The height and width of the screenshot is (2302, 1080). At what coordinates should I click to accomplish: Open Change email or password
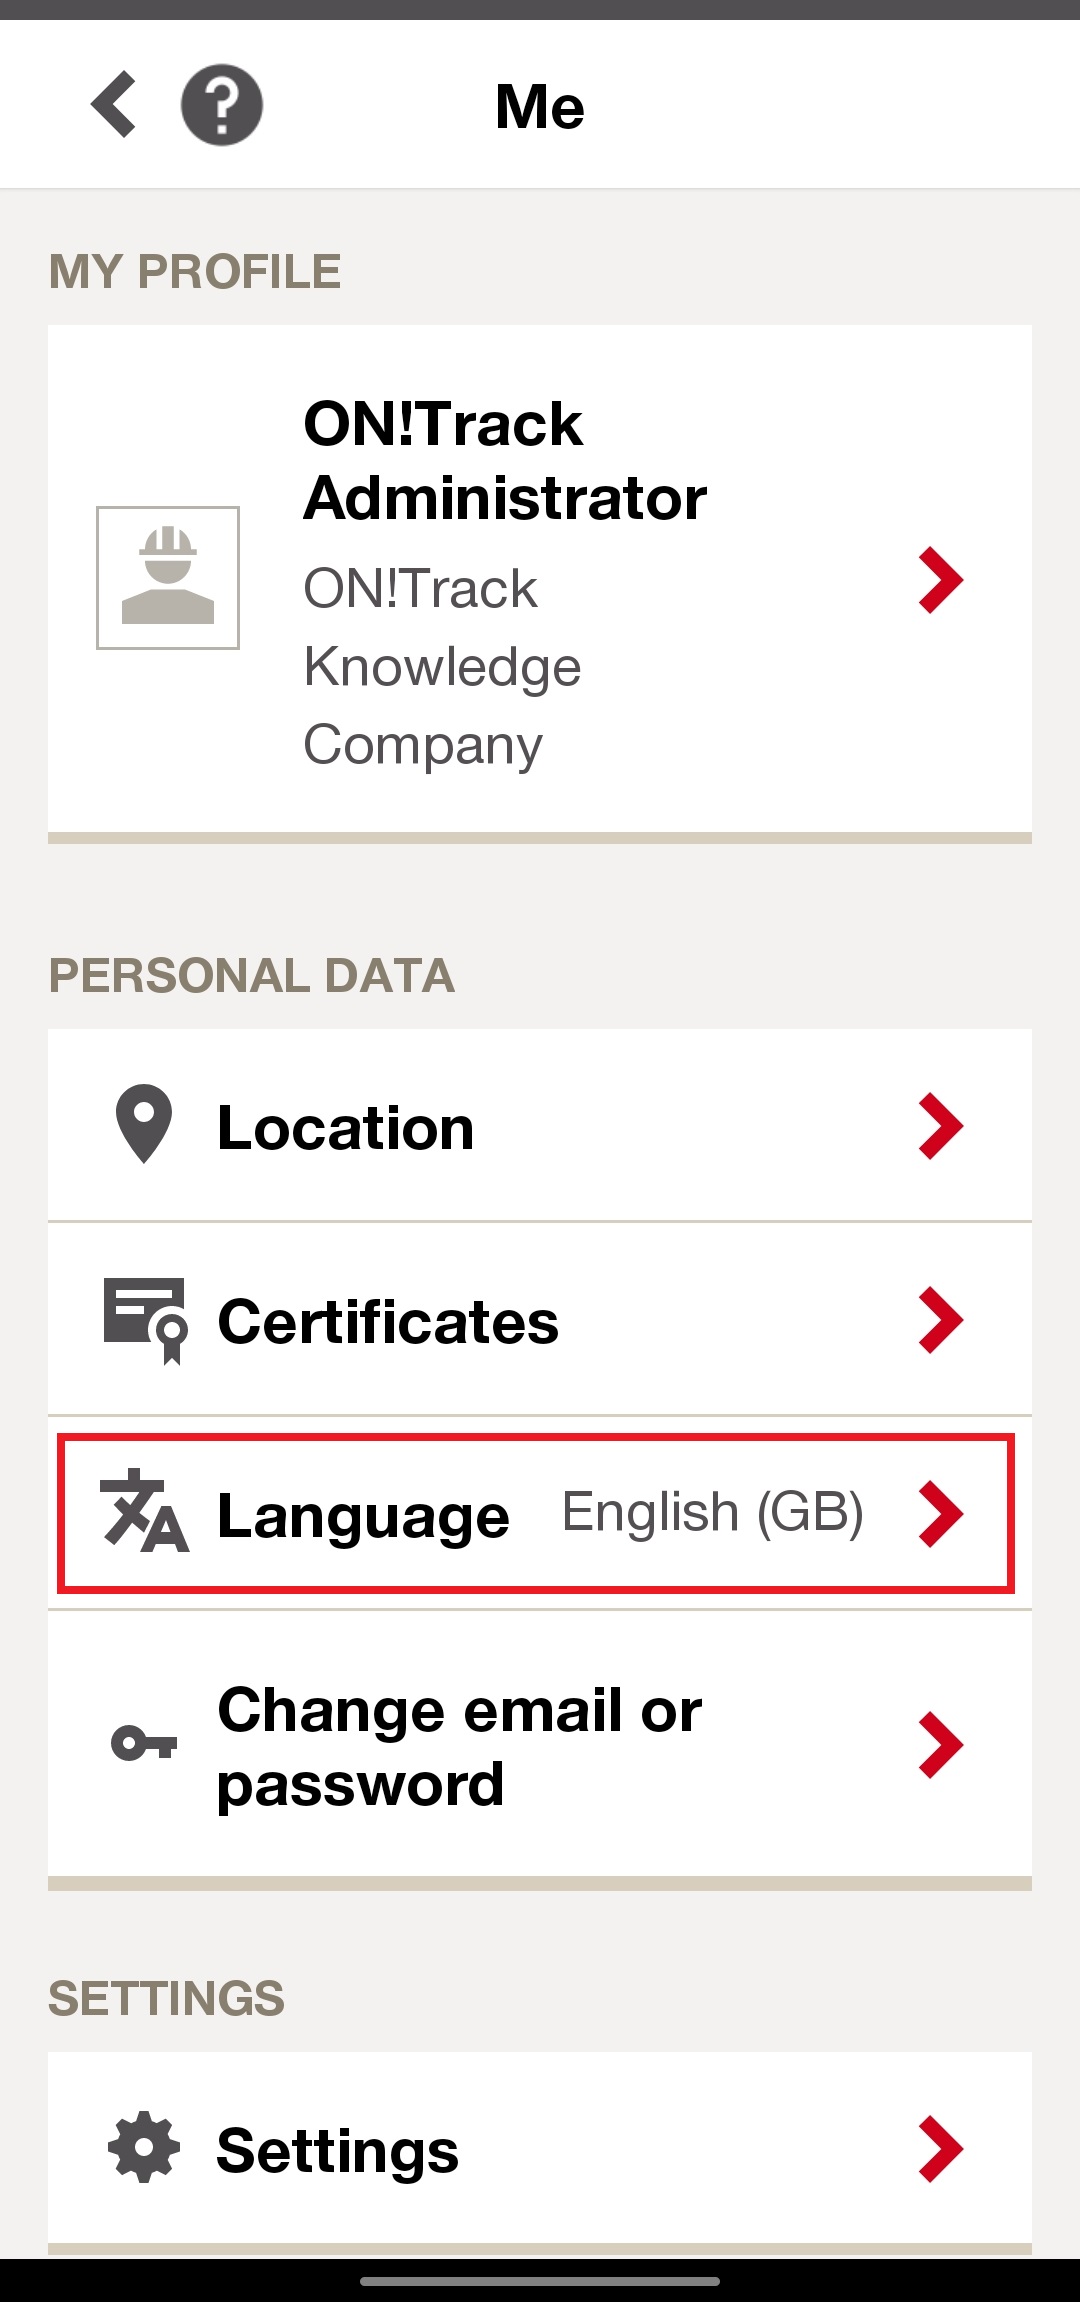(540, 1745)
